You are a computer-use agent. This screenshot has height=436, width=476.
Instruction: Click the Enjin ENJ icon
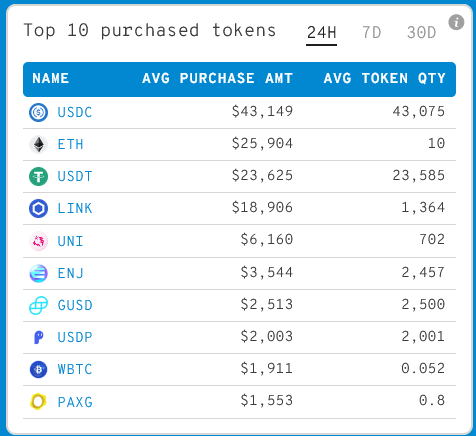(x=38, y=273)
